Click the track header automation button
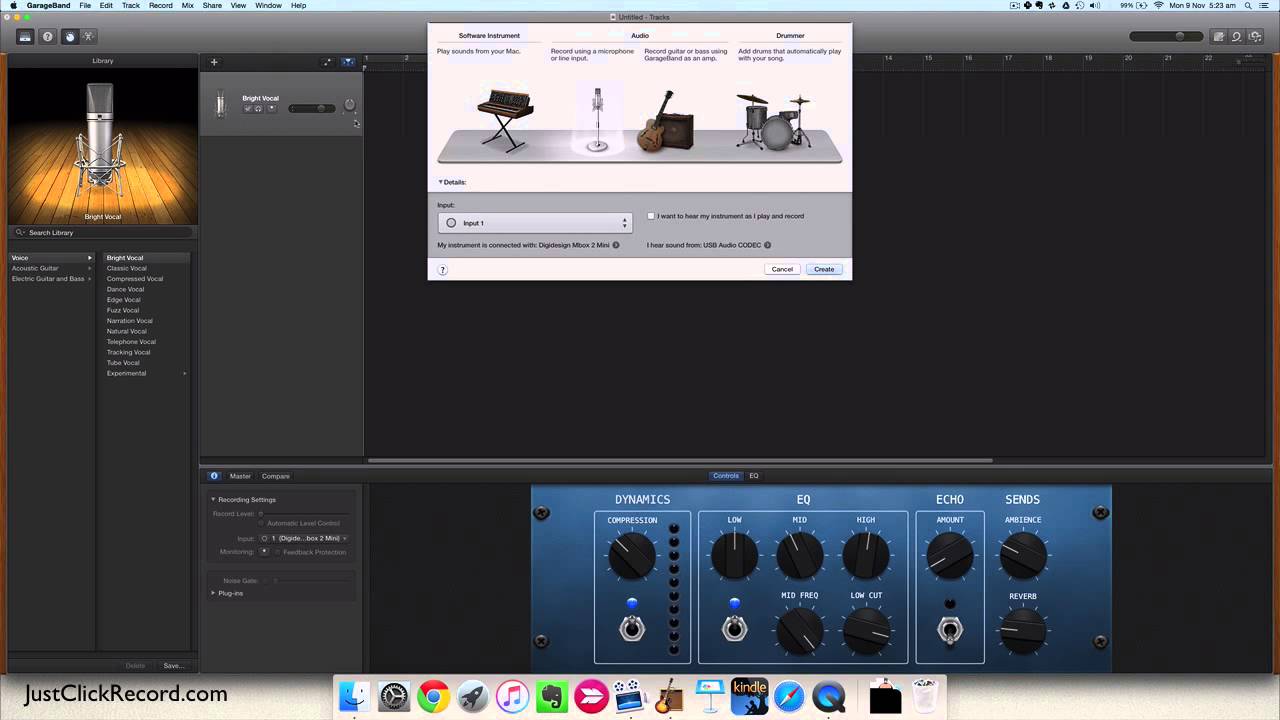The height and width of the screenshot is (720, 1280). tap(327, 62)
